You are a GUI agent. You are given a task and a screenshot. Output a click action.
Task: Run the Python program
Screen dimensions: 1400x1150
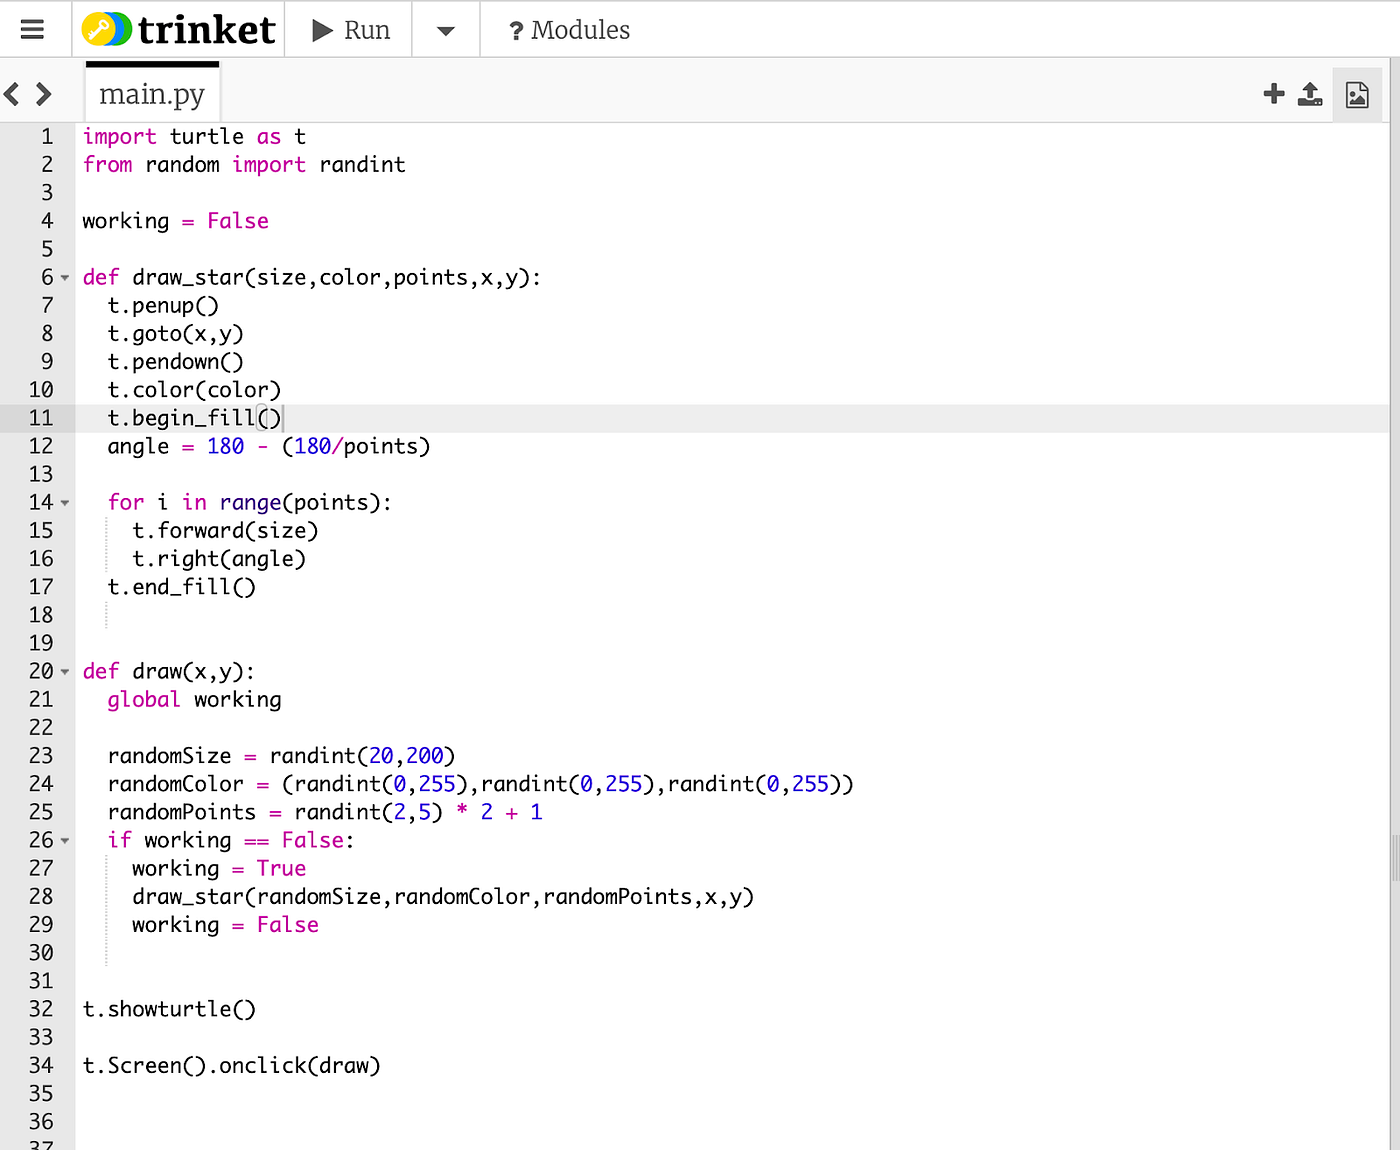coord(348,29)
